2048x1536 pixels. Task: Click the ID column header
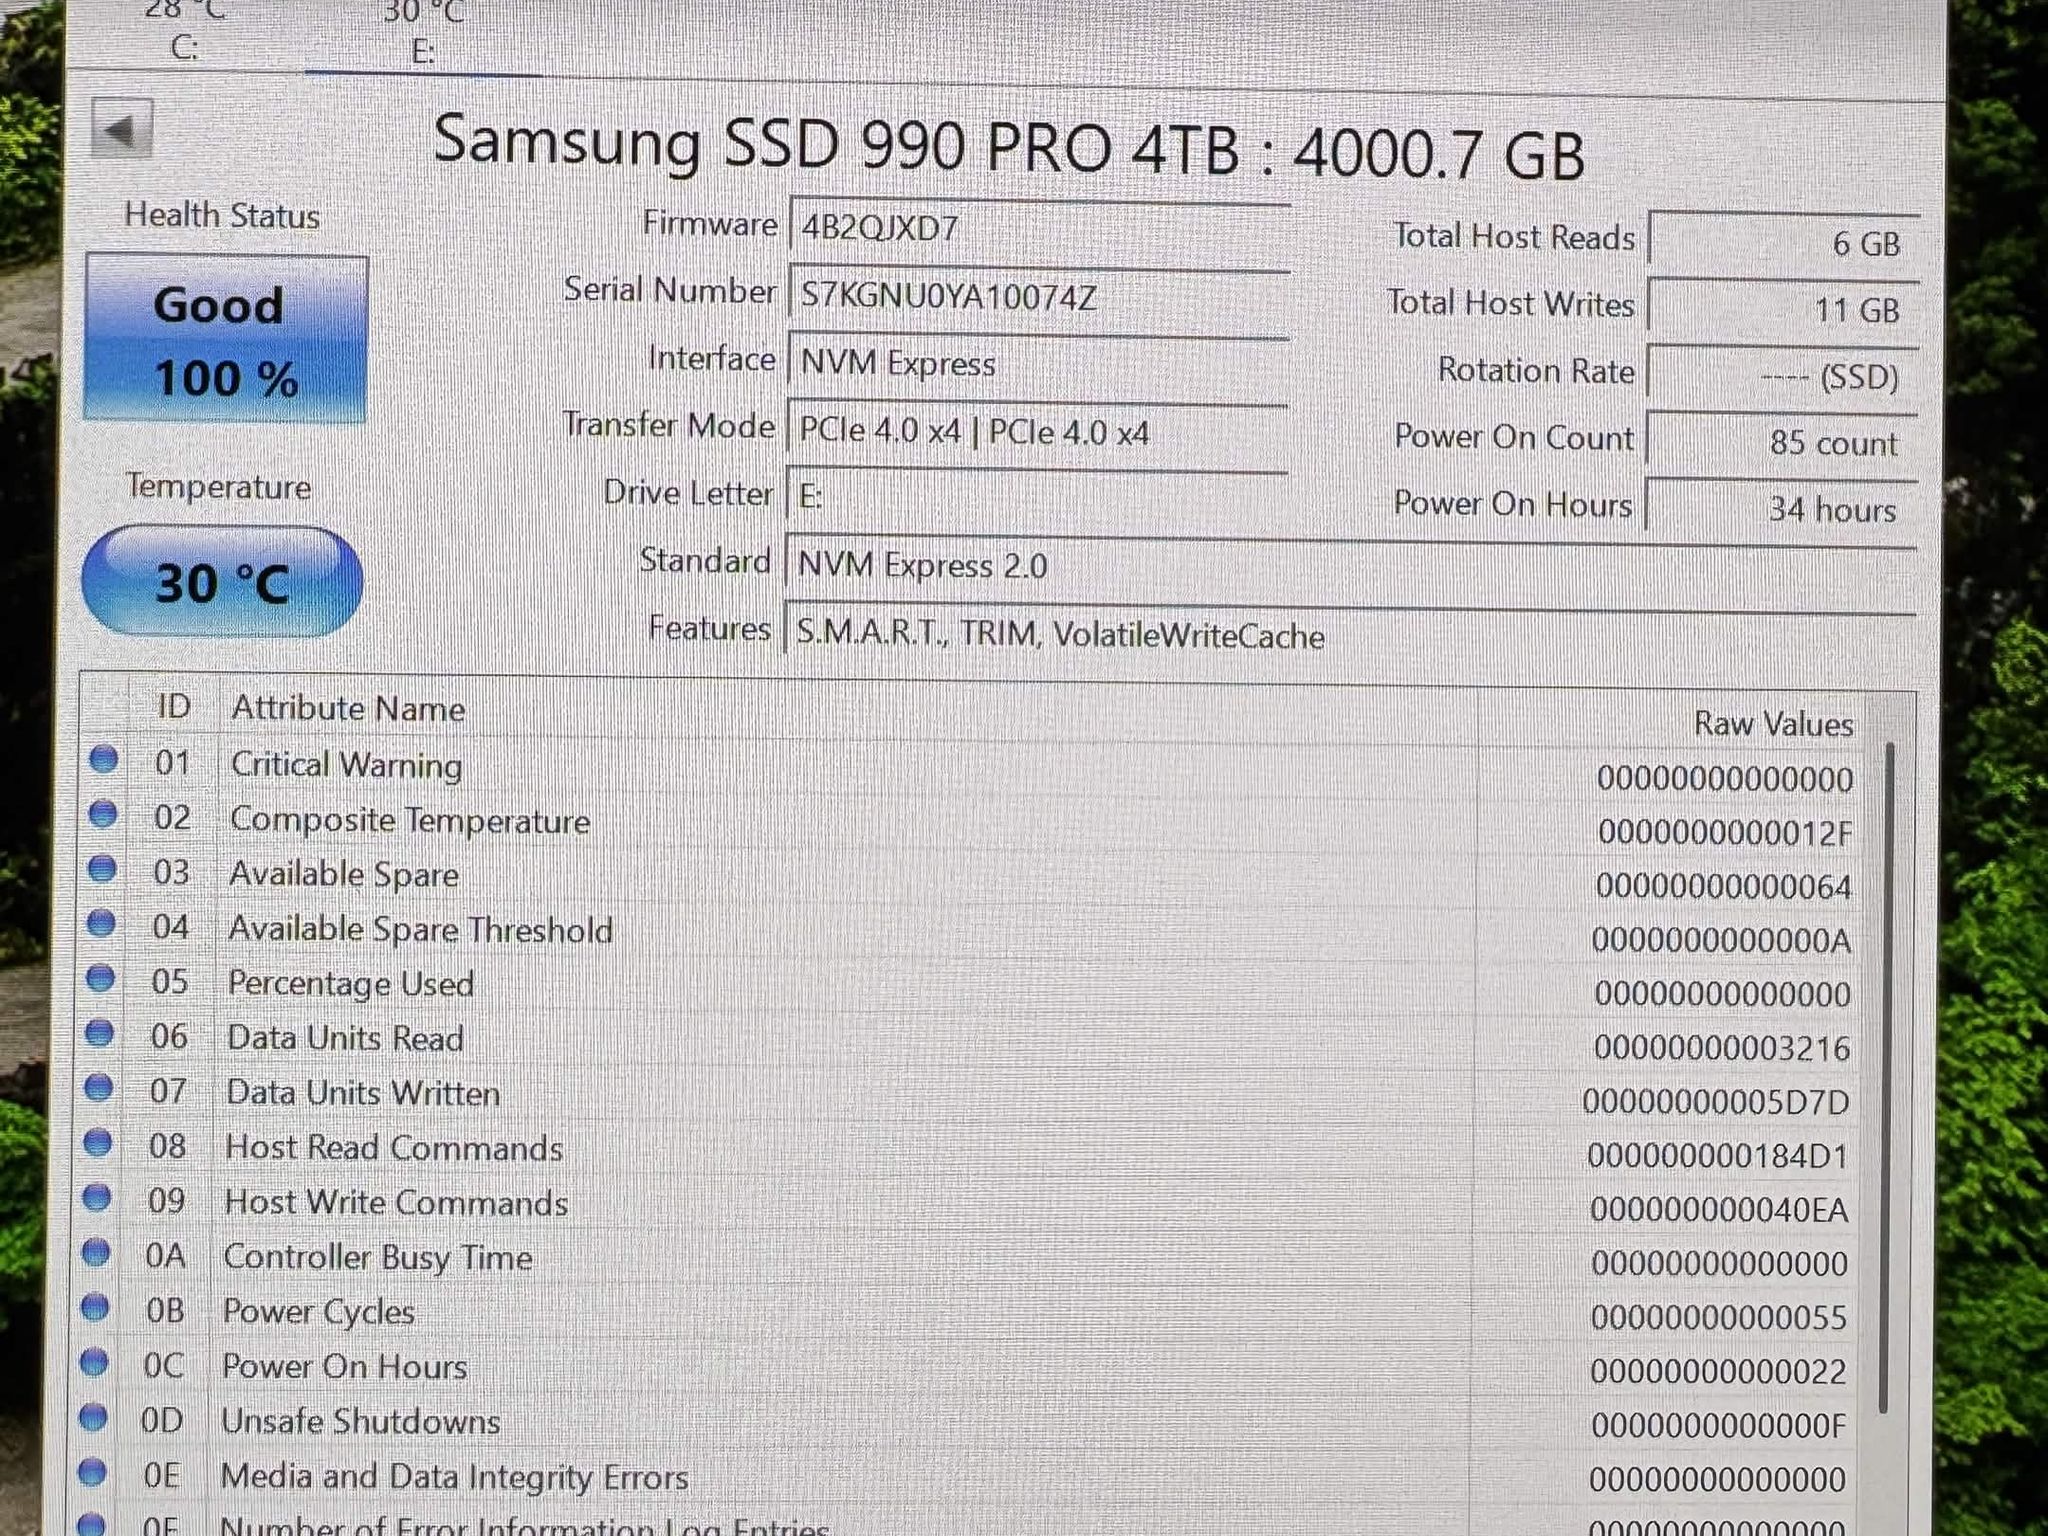pos(173,706)
